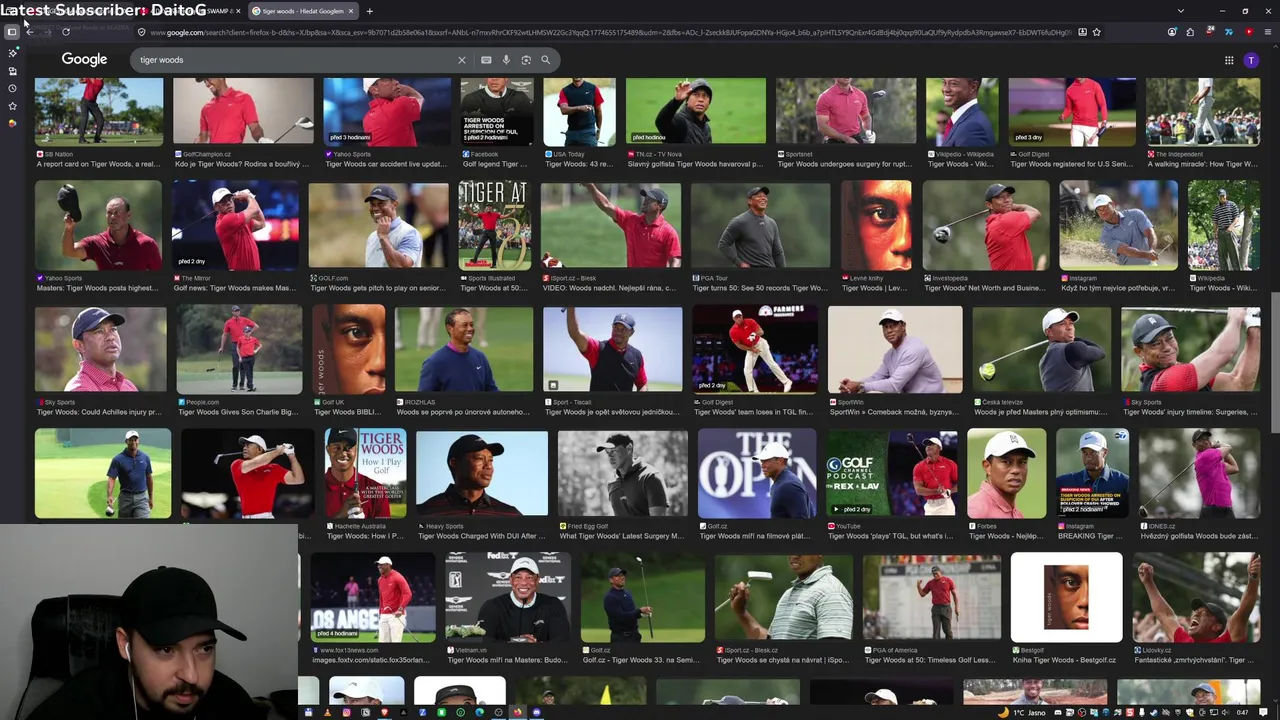Open the SB Nation report card result
The height and width of the screenshot is (720, 1280).
(98, 164)
